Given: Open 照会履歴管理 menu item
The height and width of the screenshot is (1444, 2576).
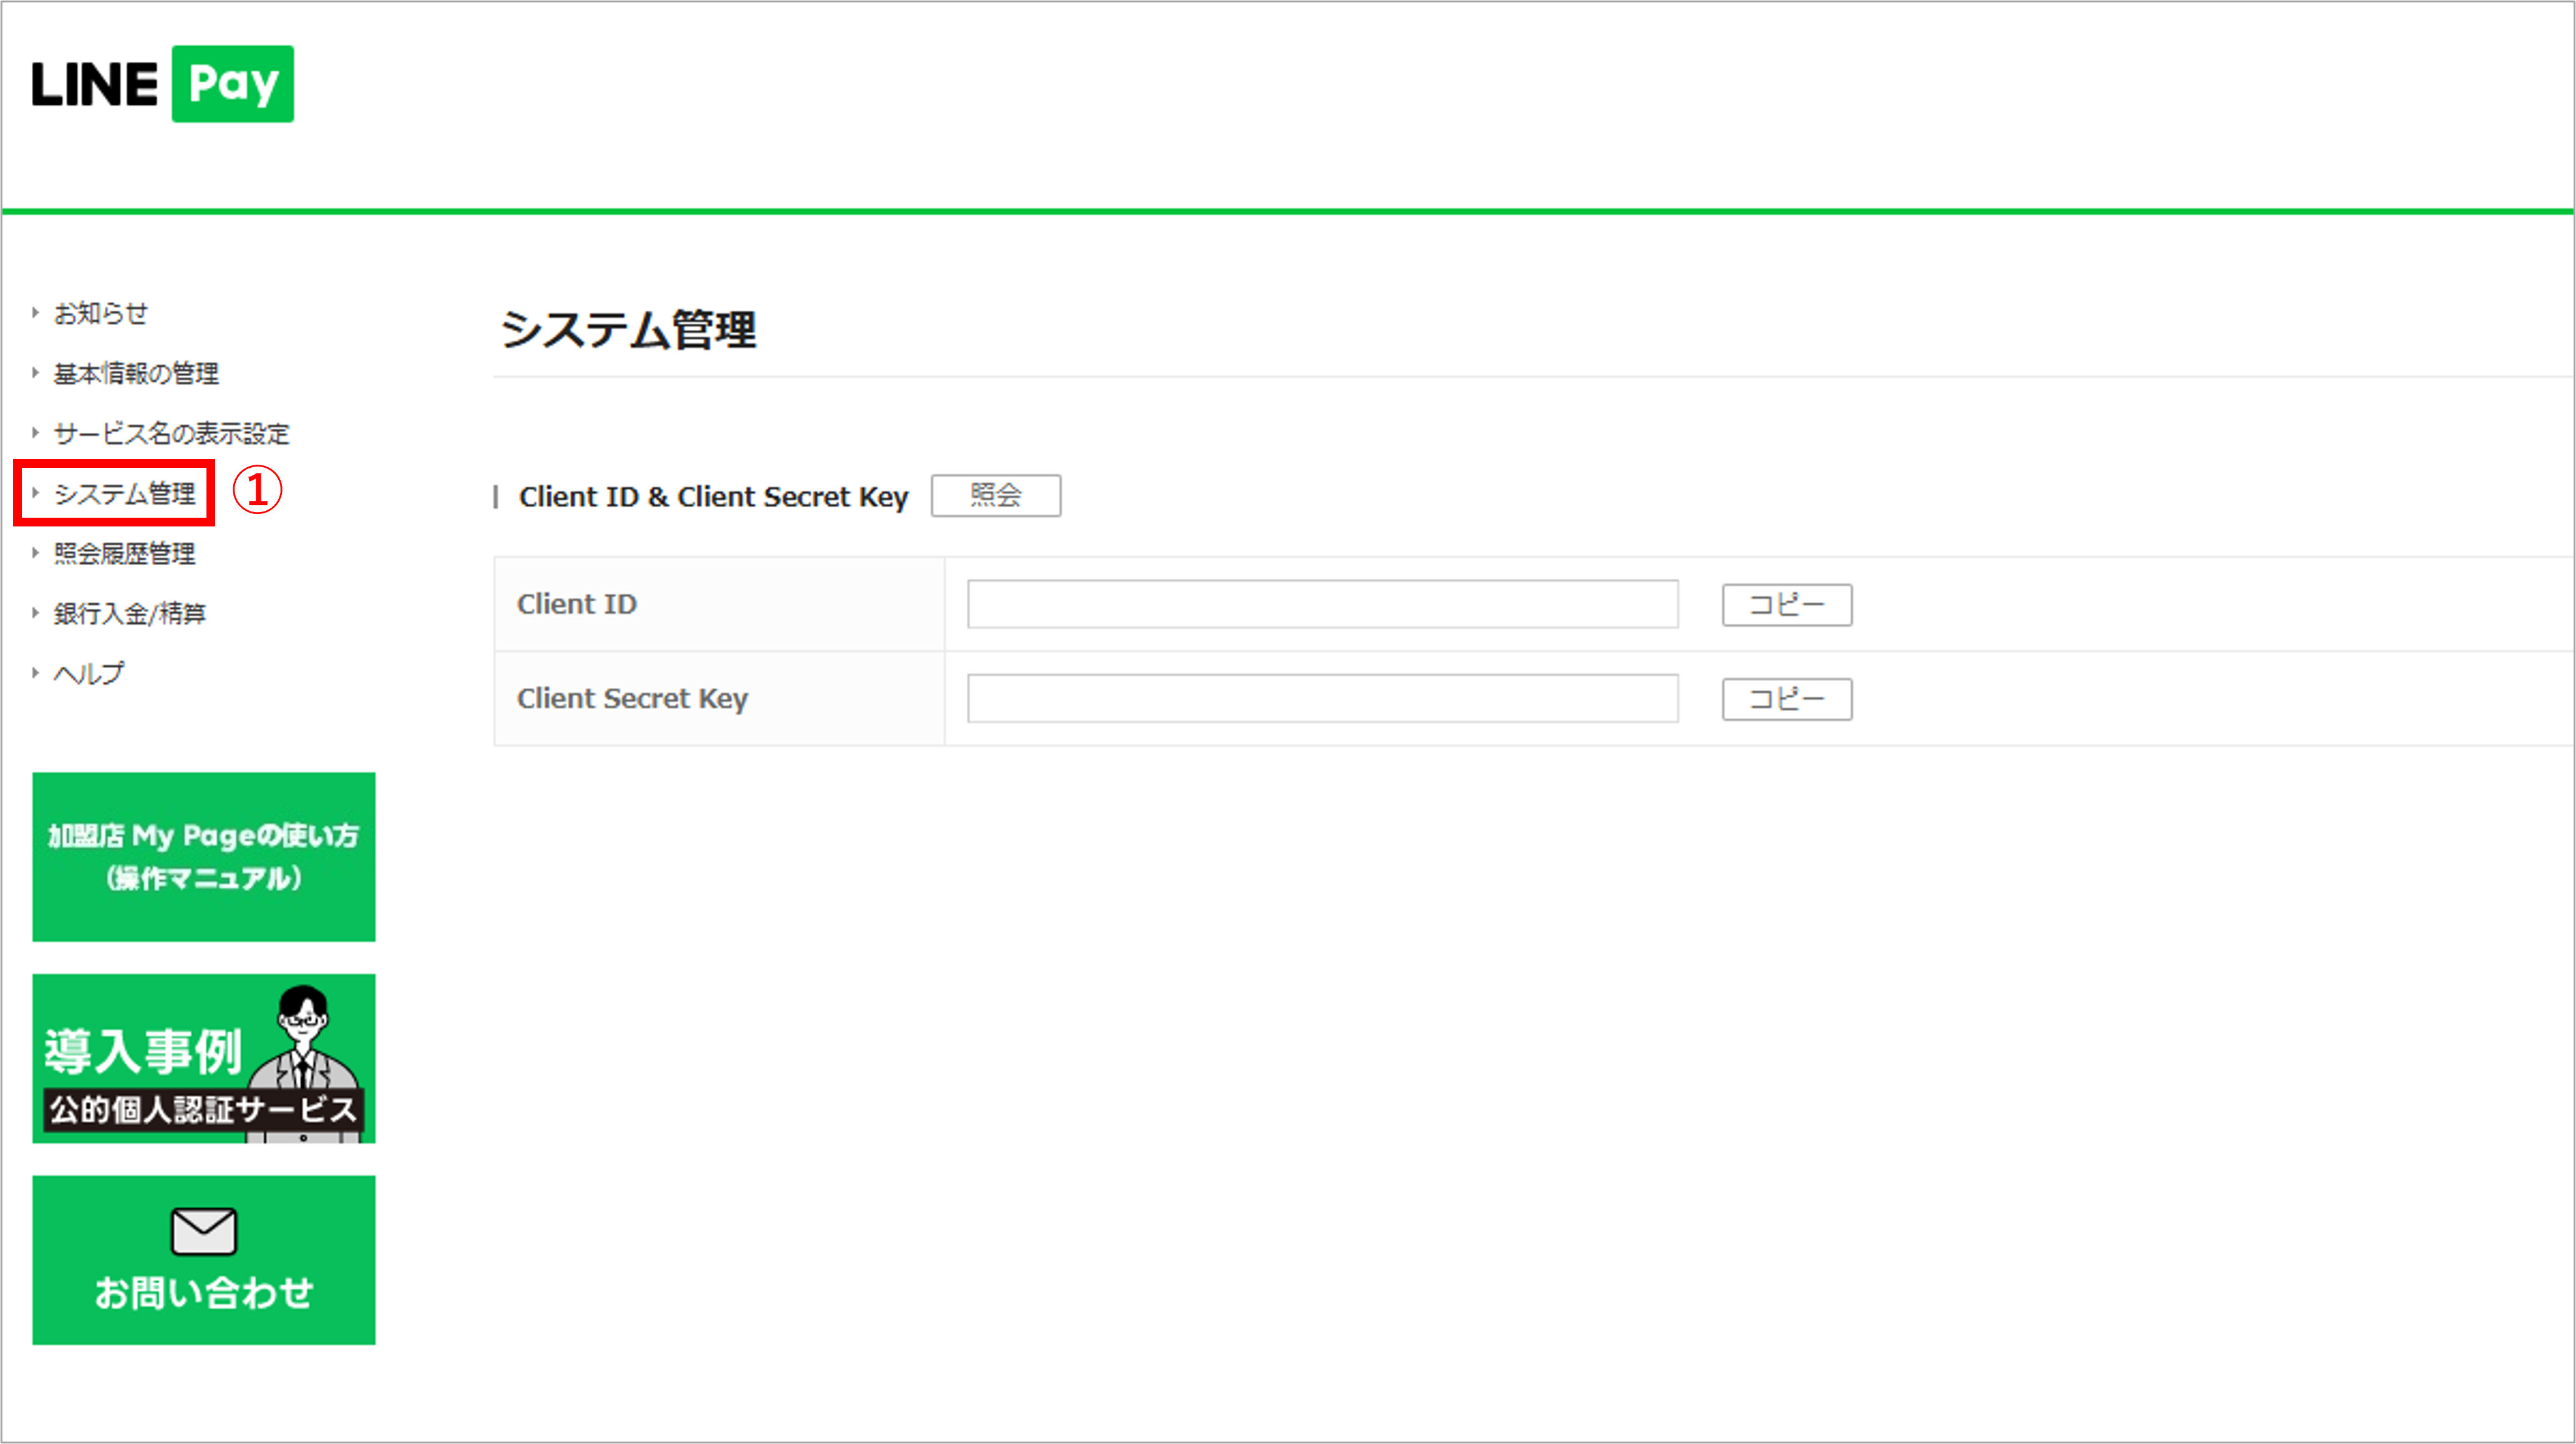Looking at the screenshot, I should pyautogui.click(x=124, y=554).
